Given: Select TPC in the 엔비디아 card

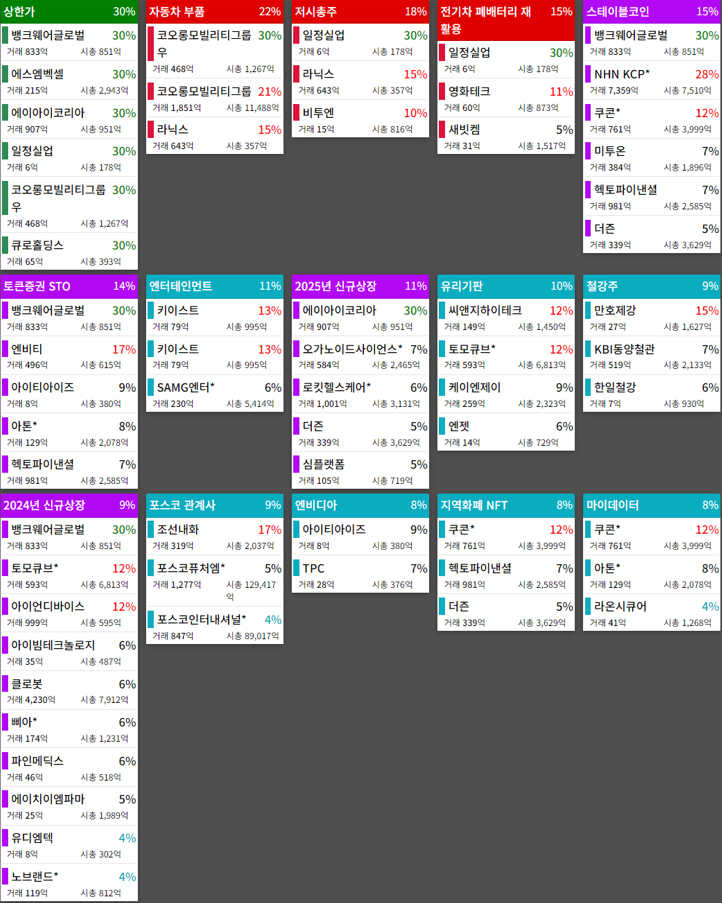Looking at the screenshot, I should (360, 575).
